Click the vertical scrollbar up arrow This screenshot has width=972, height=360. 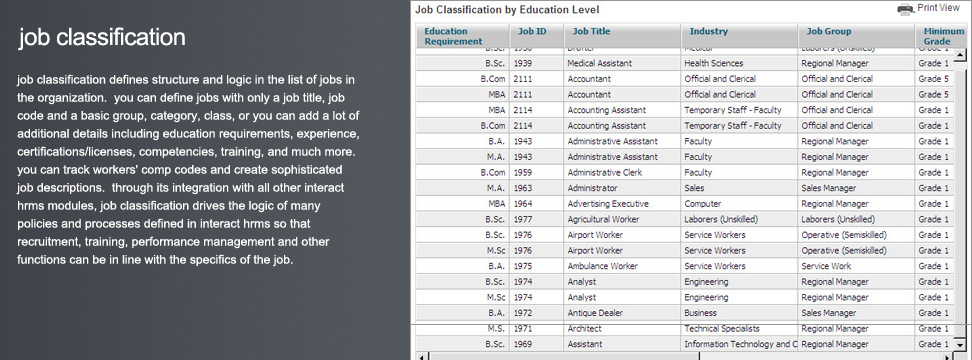960,56
